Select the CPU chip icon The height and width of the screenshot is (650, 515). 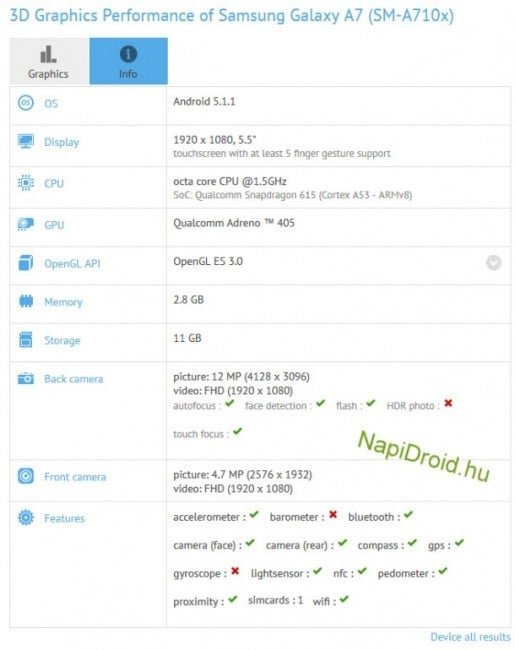coord(26,183)
